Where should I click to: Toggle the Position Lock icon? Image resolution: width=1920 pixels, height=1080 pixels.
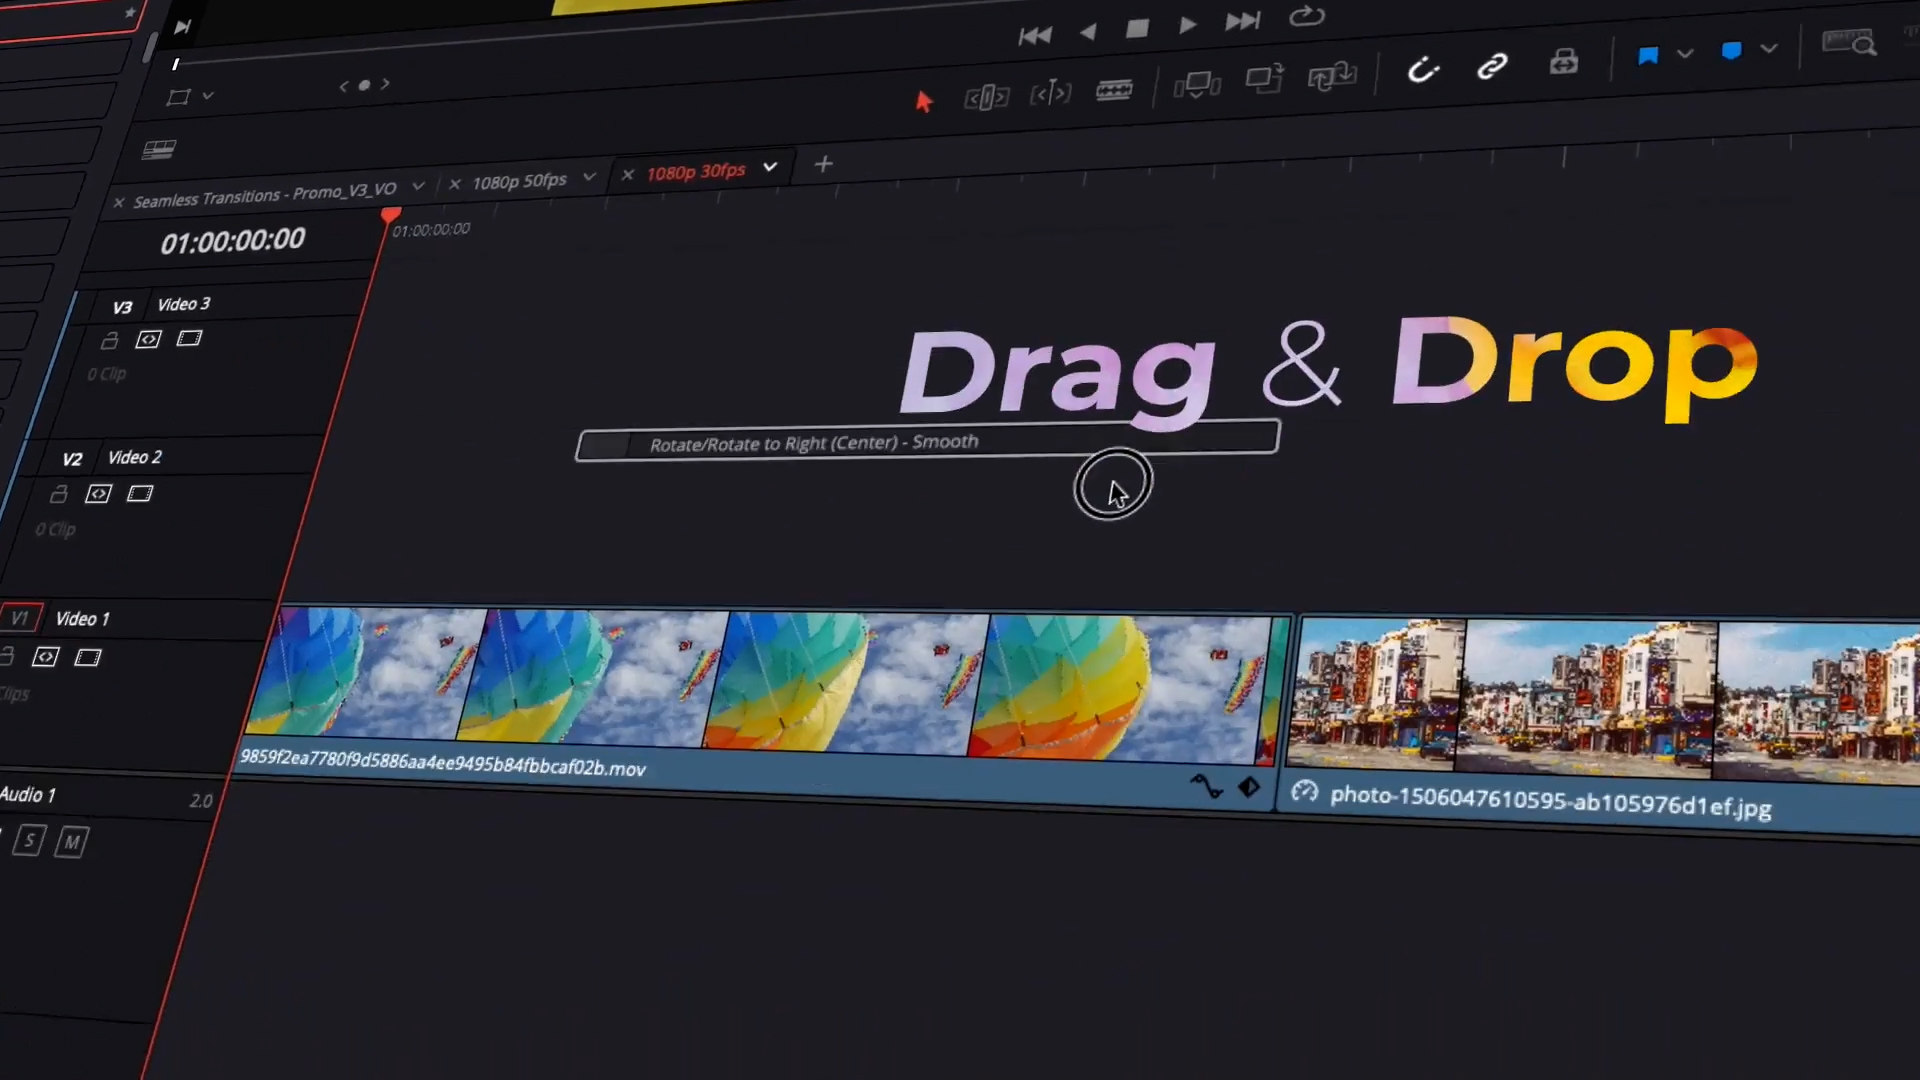tap(1564, 62)
